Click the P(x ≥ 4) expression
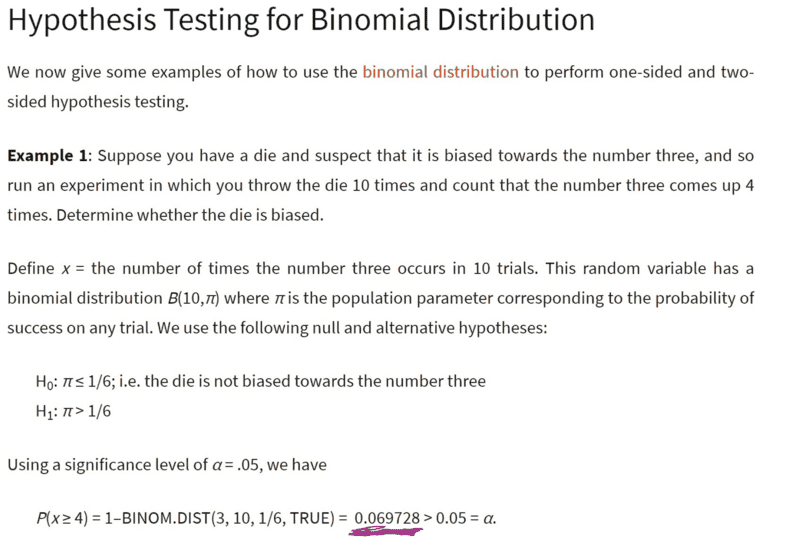 tap(62, 518)
